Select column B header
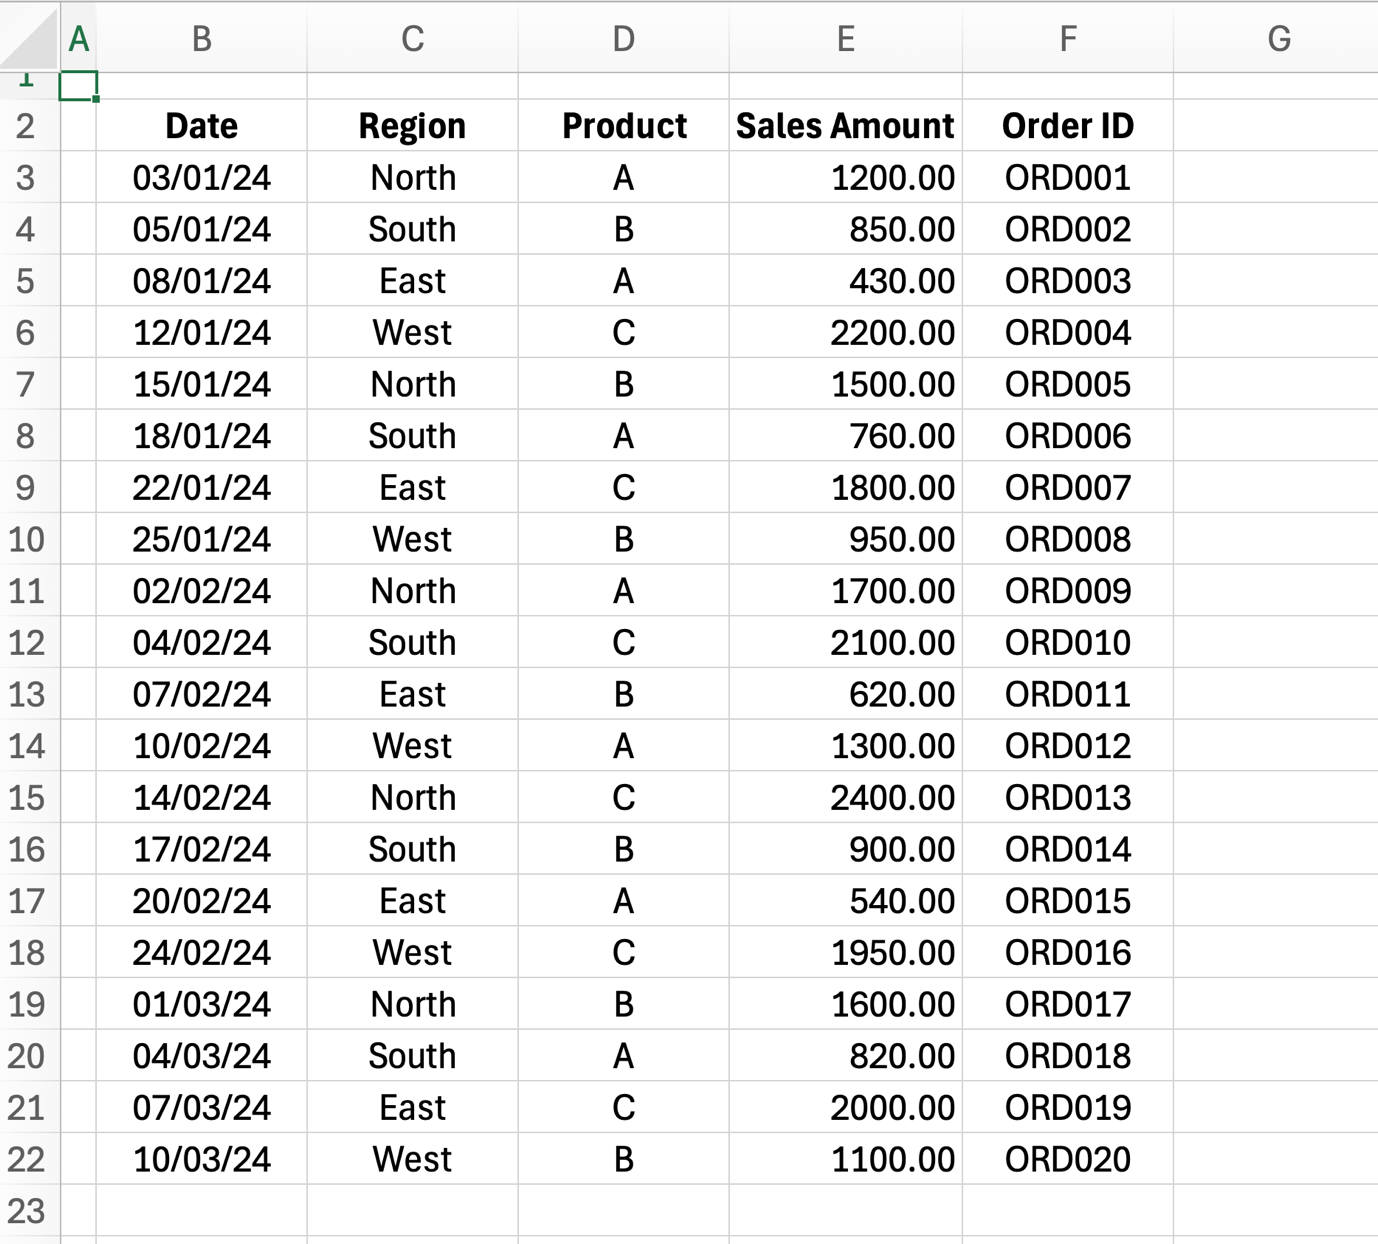This screenshot has height=1244, width=1378. pyautogui.click(x=201, y=38)
